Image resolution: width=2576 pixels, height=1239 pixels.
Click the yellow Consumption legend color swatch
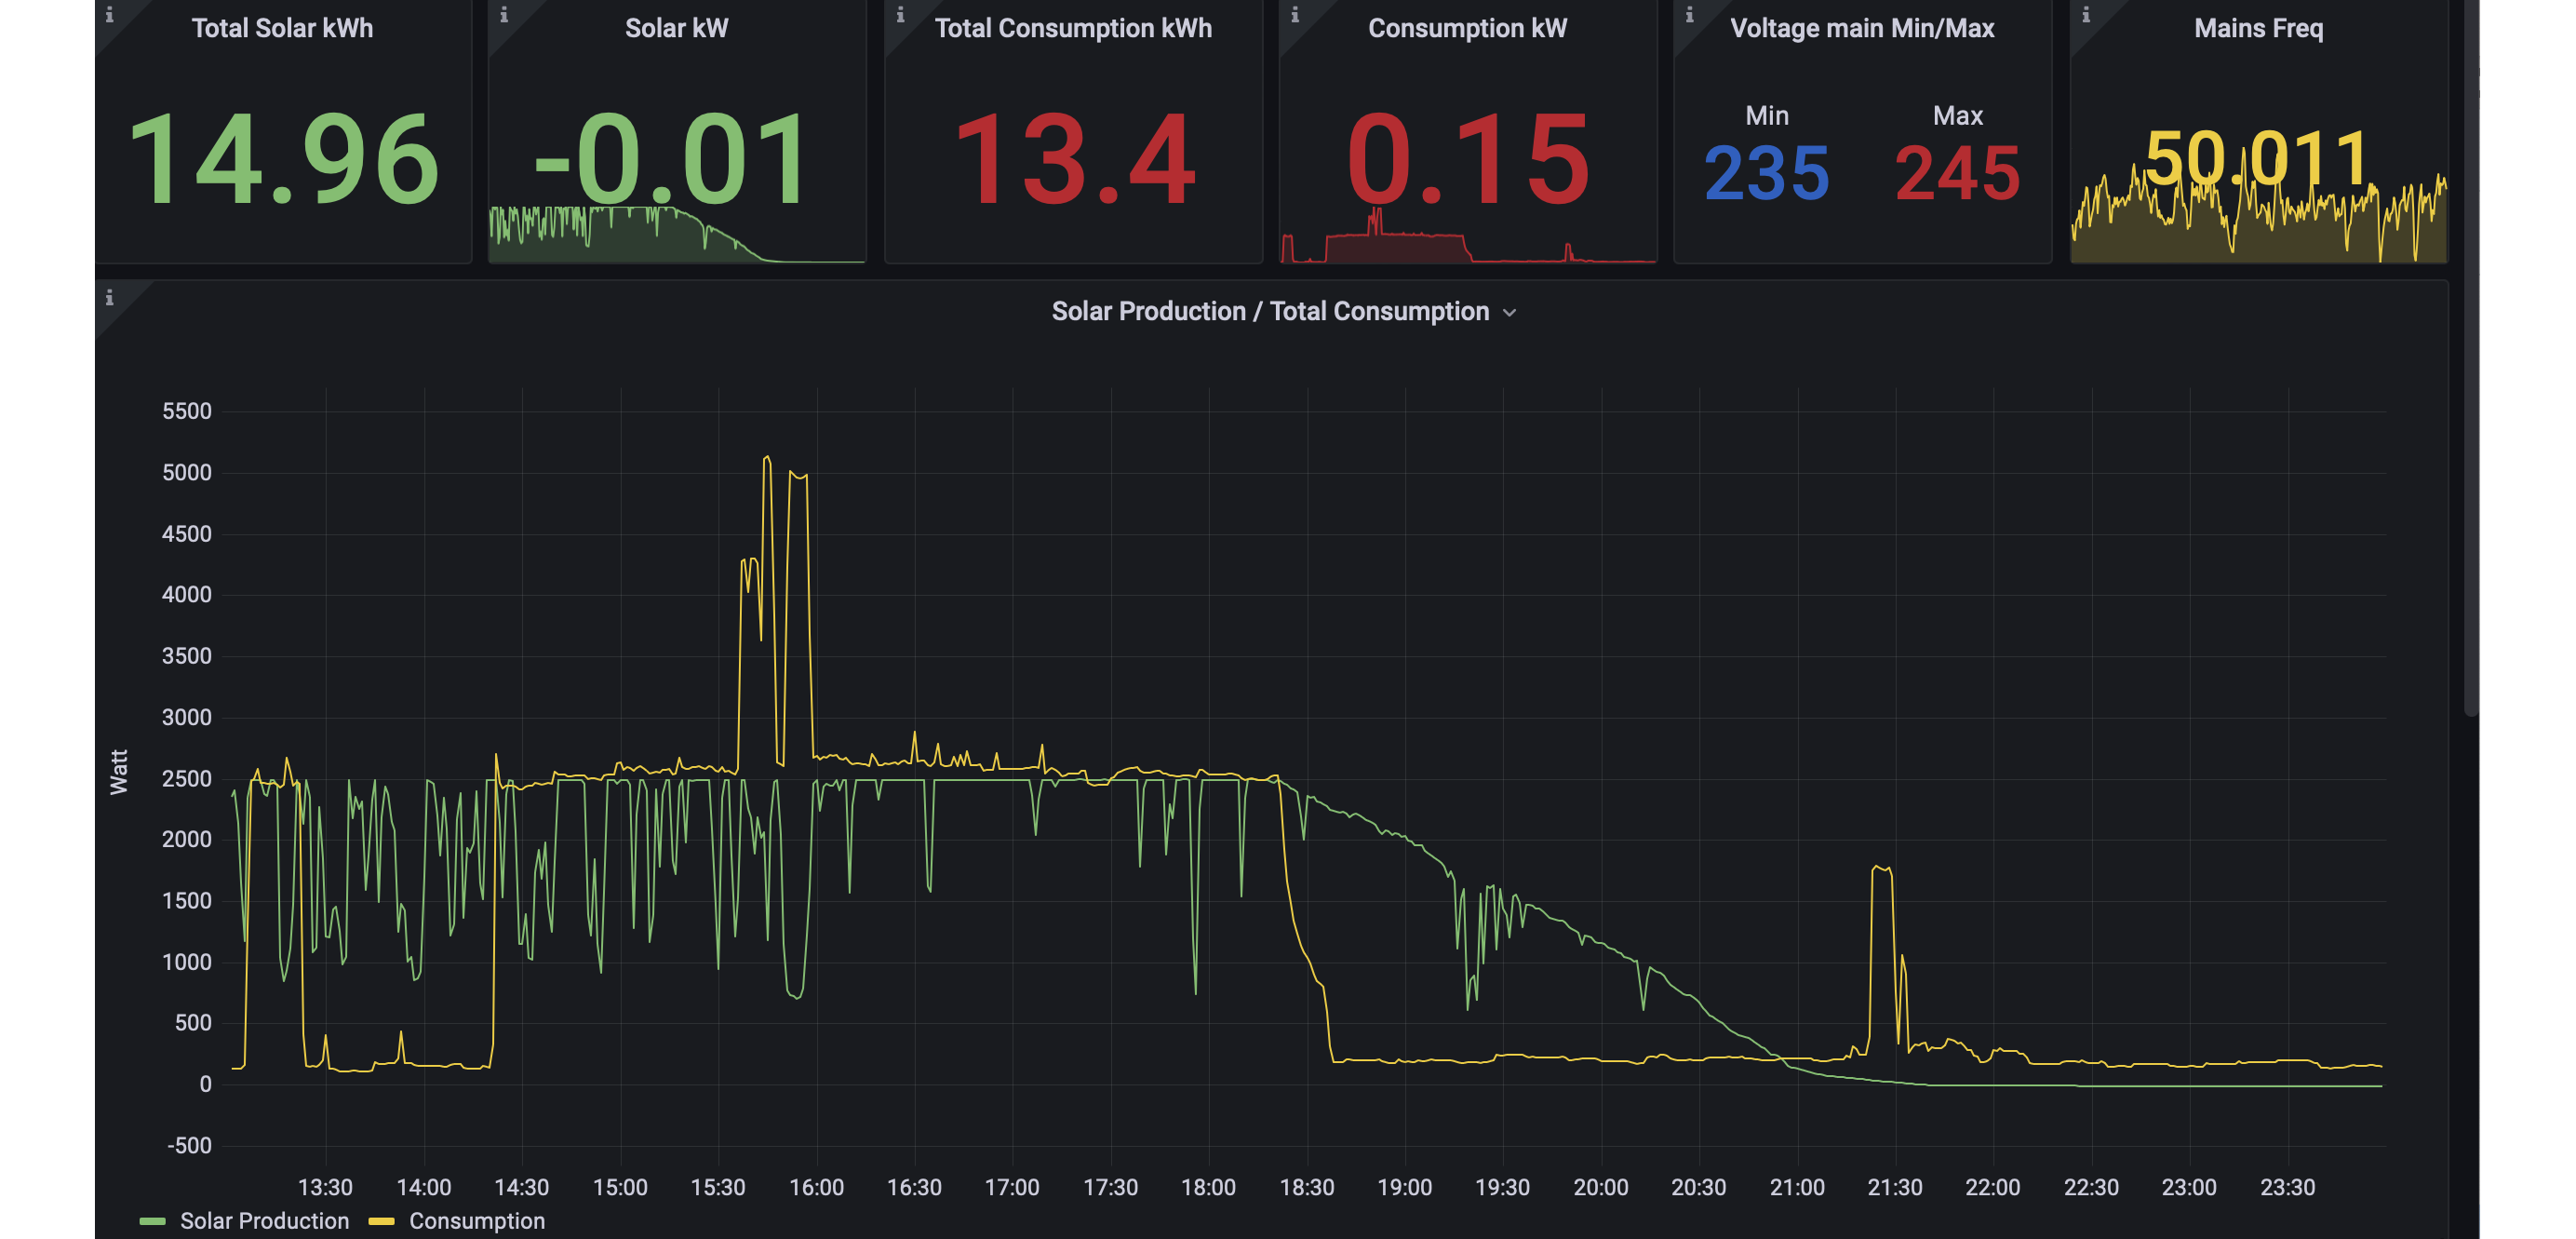point(381,1221)
